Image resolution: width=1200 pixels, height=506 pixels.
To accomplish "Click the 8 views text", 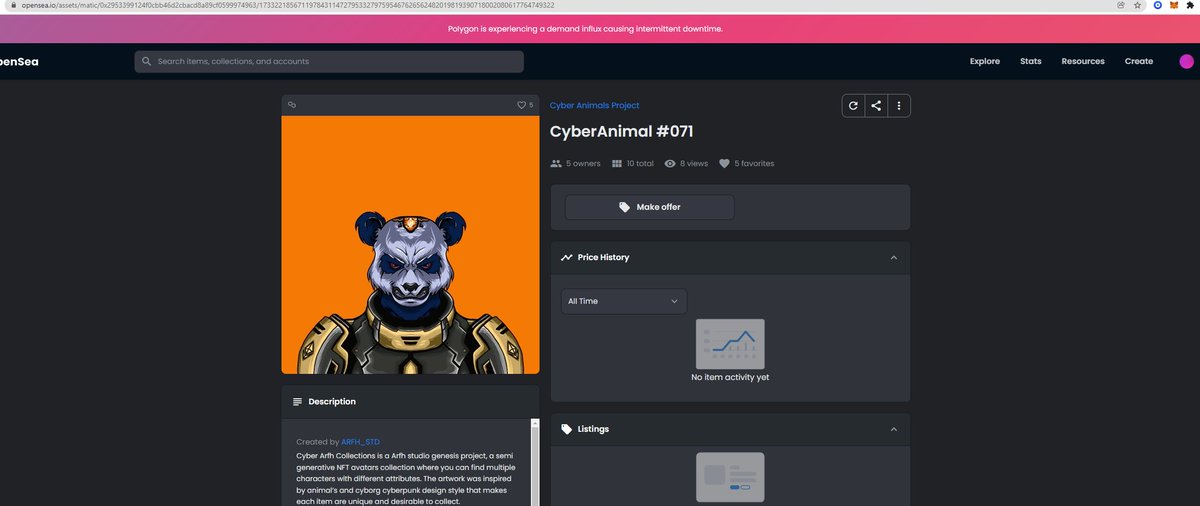I will click(694, 163).
